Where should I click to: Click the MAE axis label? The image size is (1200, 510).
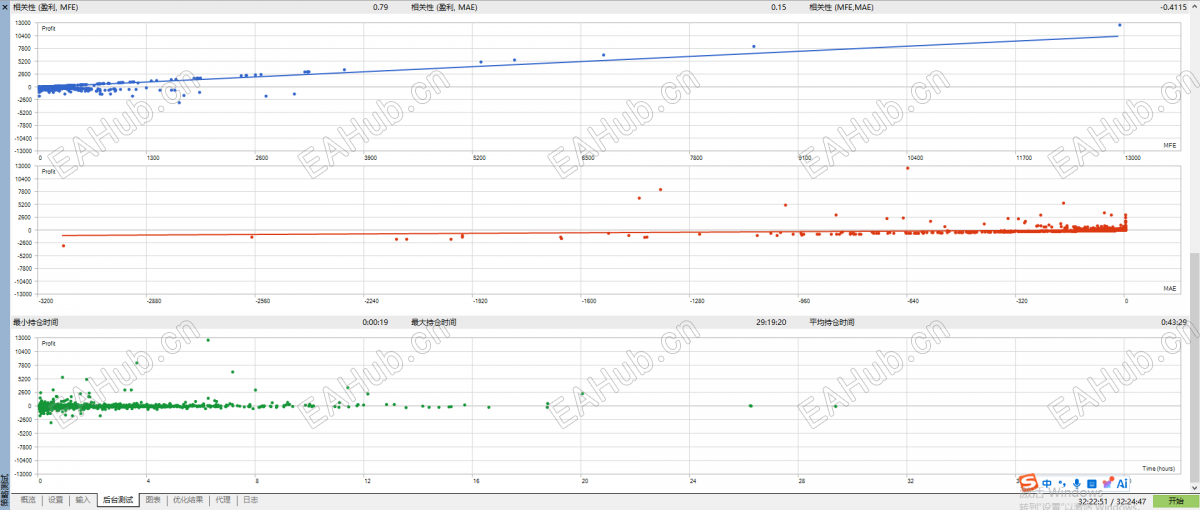[1169, 288]
